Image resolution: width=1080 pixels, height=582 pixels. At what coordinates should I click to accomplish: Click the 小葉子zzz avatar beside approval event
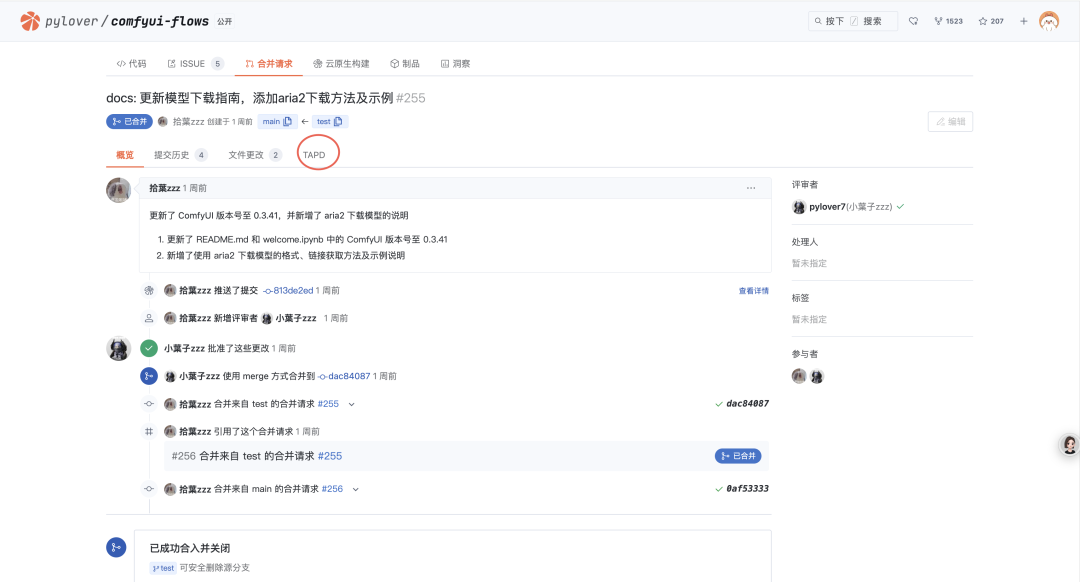(x=118, y=349)
